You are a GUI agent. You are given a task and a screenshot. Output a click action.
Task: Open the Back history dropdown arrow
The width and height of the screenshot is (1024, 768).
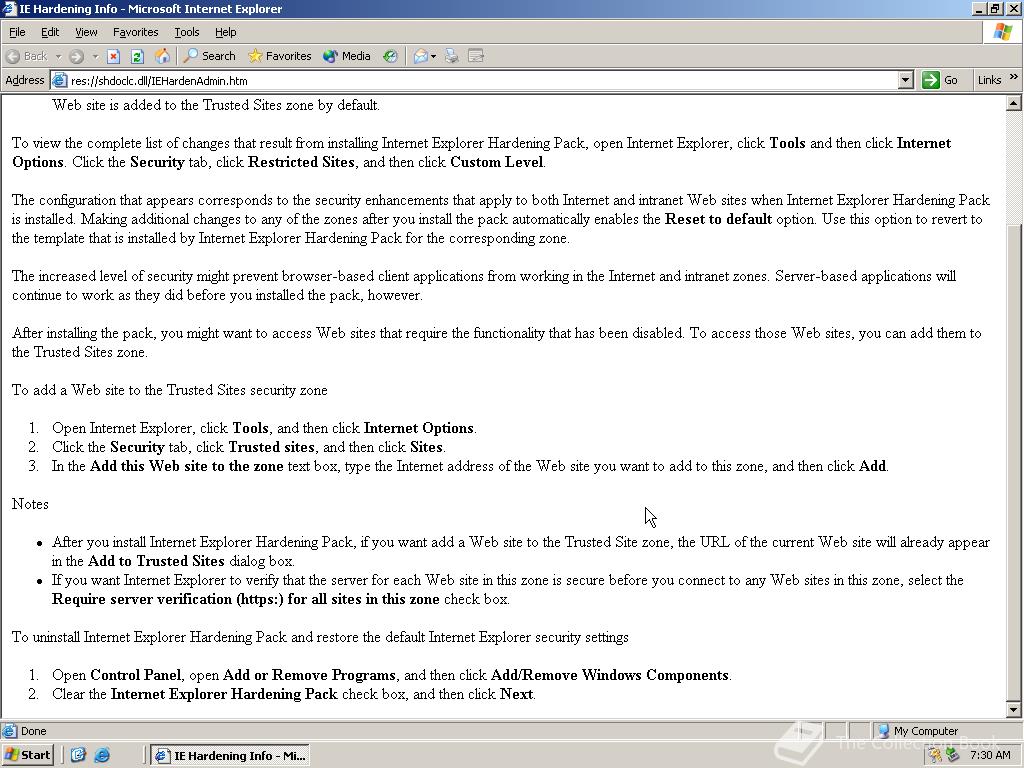[x=58, y=56]
